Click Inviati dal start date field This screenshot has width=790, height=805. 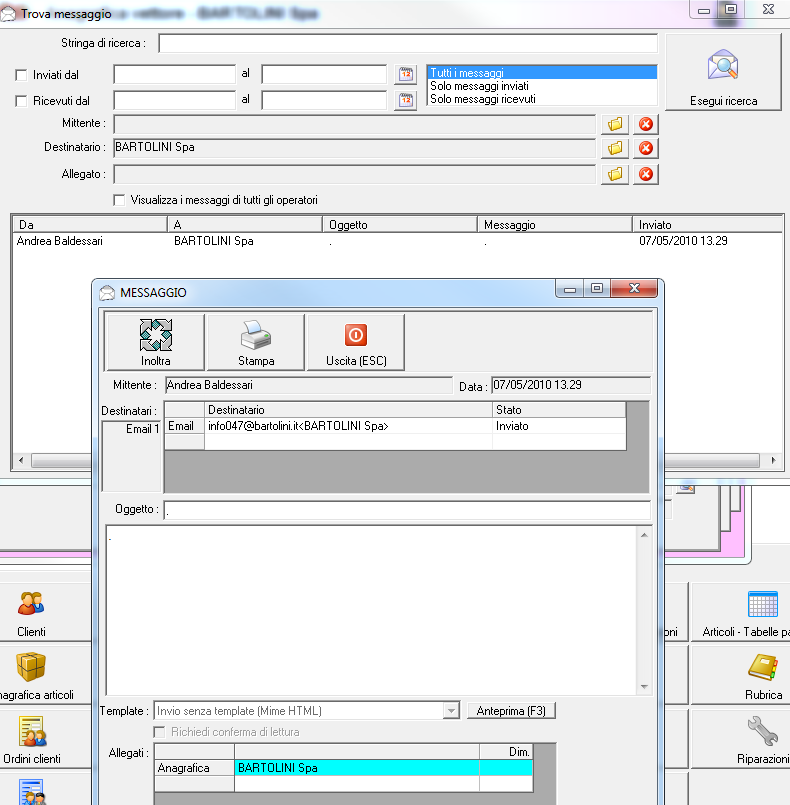[175, 74]
